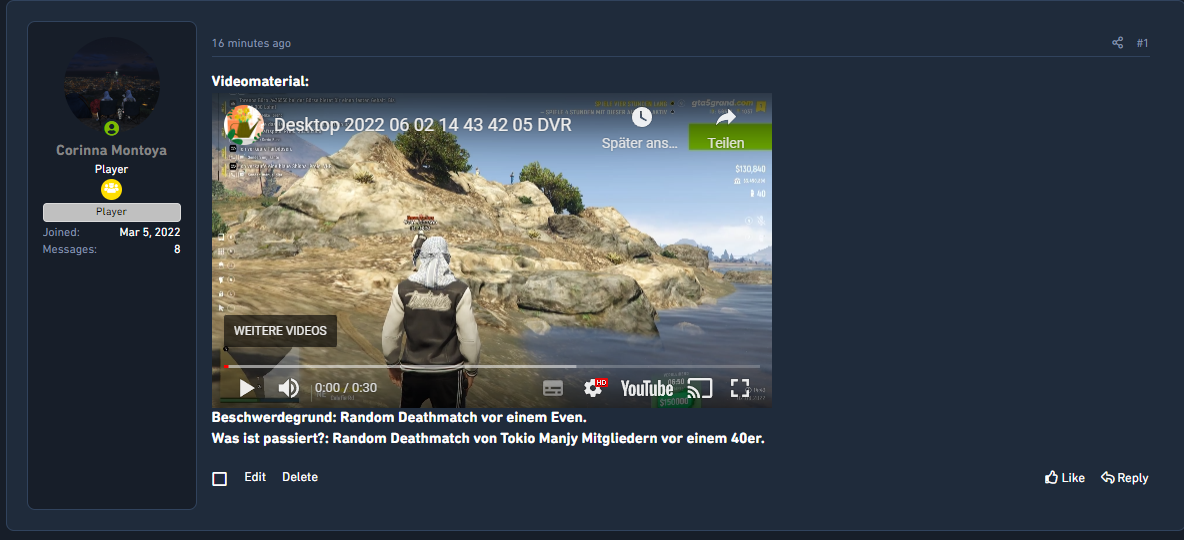Screen dimensions: 1184x540
Task: Open video title Desktop 2022 DVR
Action: coord(422,125)
